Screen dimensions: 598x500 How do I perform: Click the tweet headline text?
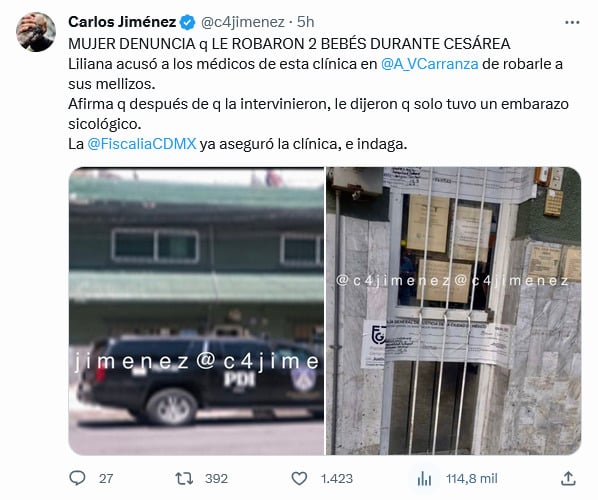click(x=289, y=44)
